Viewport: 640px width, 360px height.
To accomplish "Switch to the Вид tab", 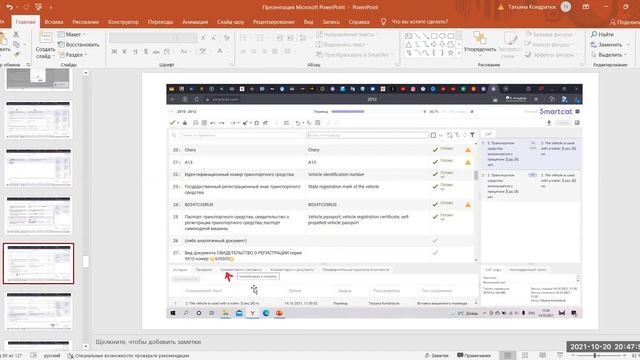I will 308,22.
